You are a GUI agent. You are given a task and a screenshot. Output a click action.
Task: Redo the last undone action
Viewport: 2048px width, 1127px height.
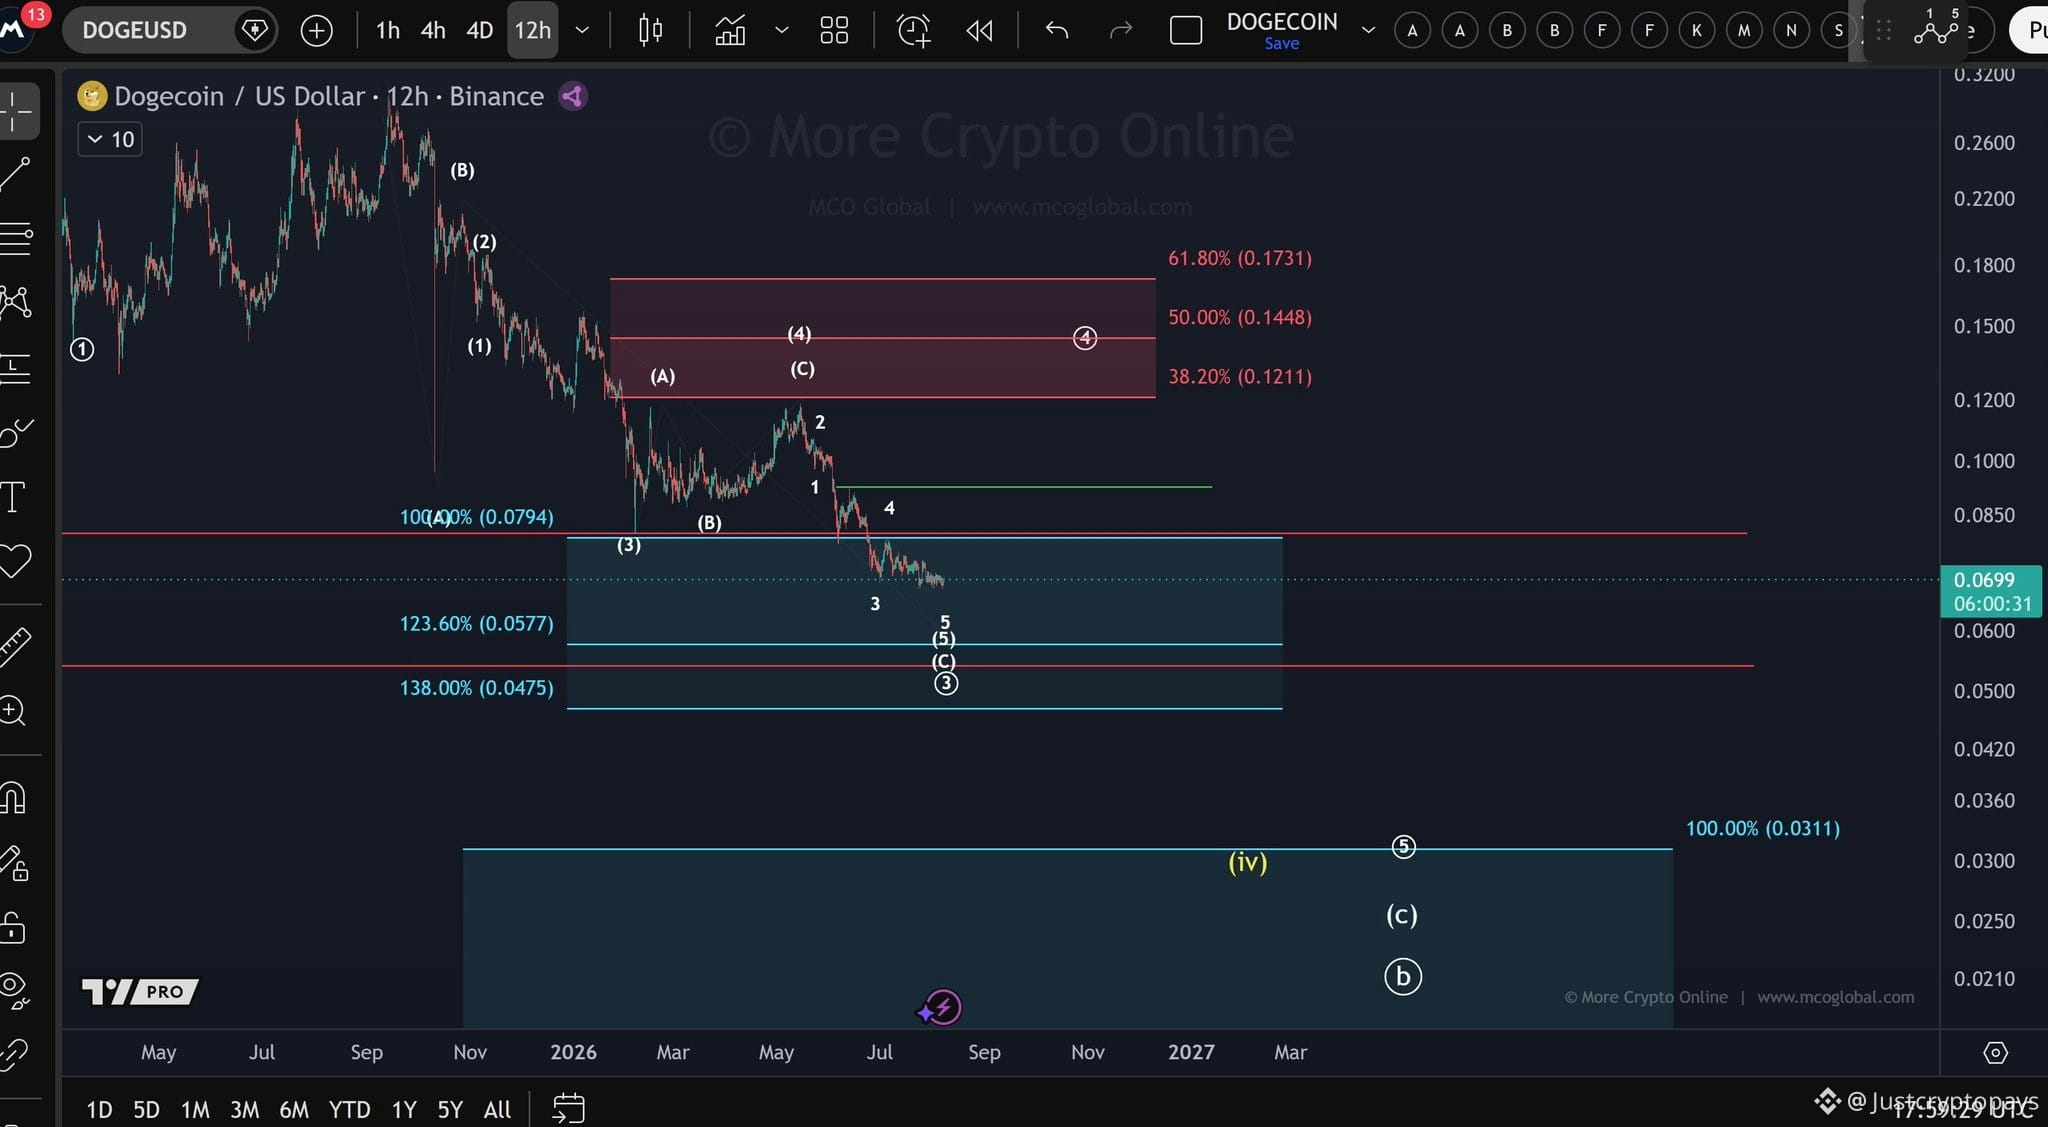1121,31
